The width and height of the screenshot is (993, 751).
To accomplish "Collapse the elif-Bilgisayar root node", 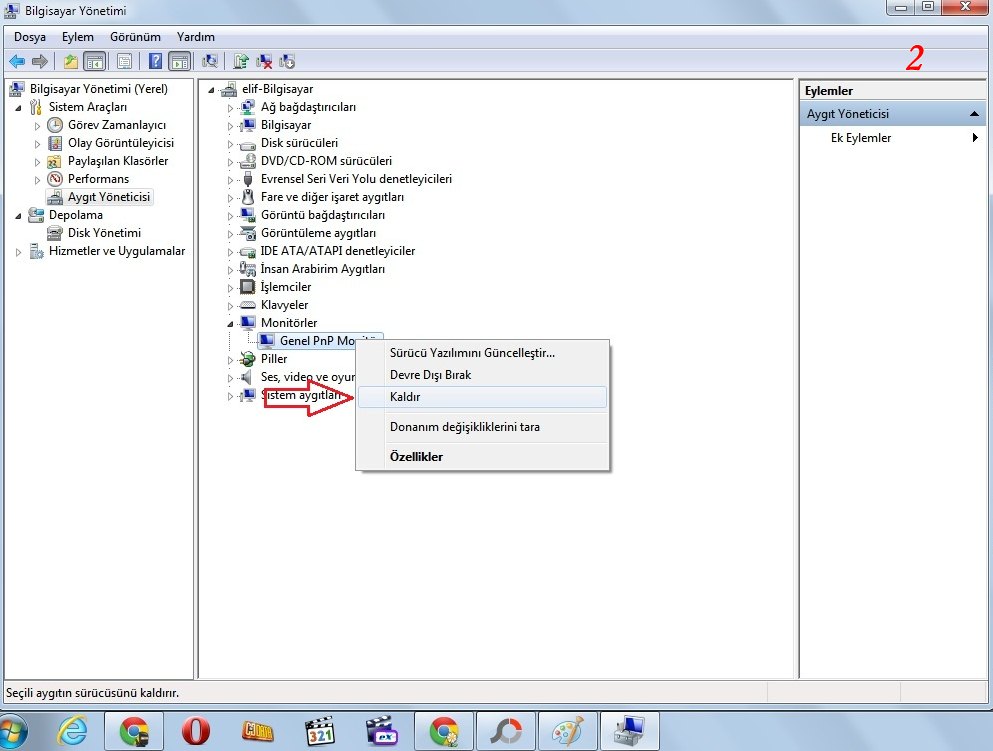I will click(212, 90).
